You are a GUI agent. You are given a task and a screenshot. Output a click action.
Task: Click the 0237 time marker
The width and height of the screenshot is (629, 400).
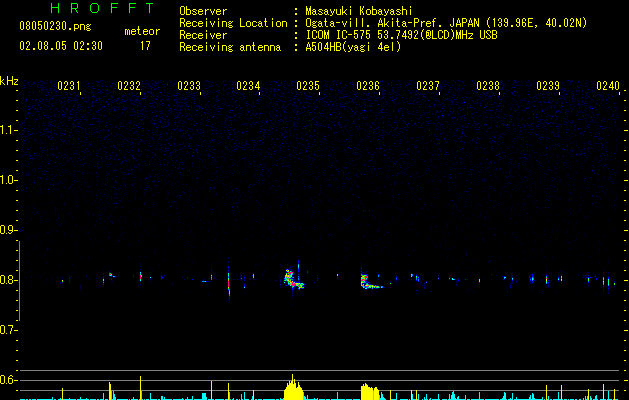coord(428,86)
